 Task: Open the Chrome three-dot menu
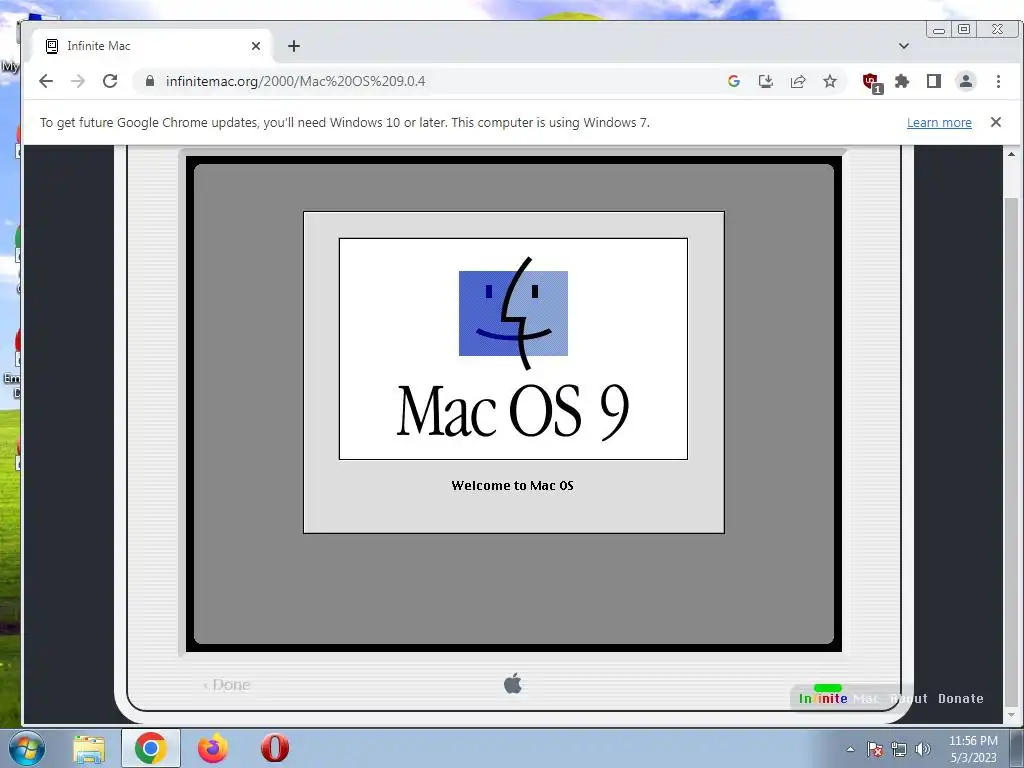pos(998,81)
